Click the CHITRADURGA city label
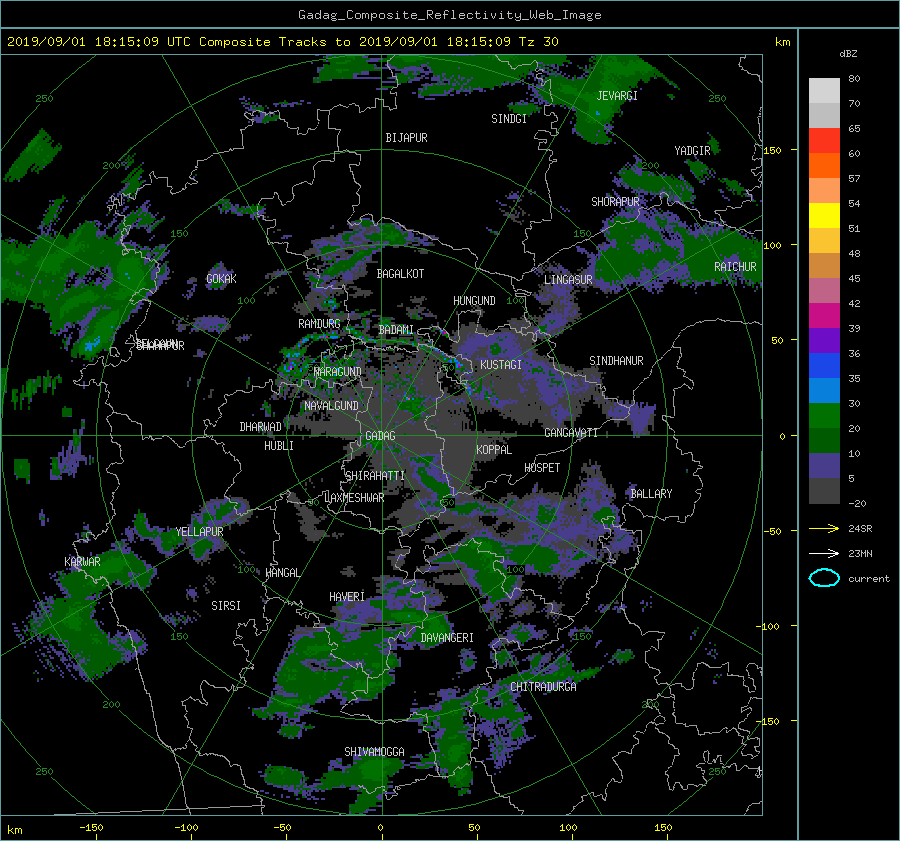900x841 pixels. point(543,687)
